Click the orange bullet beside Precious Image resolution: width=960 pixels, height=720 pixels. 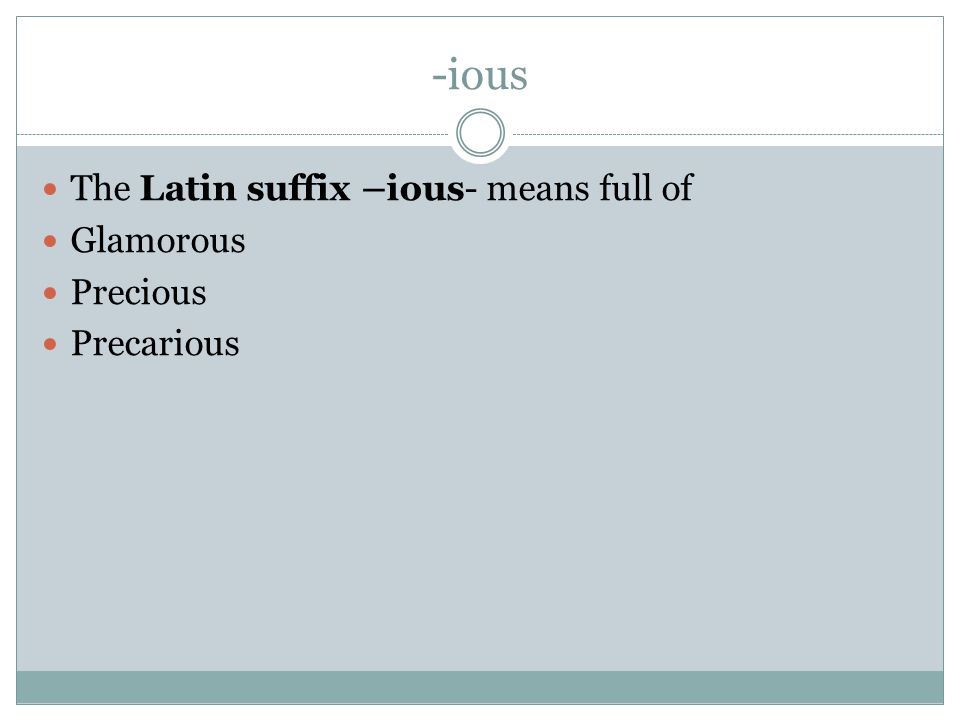pos(50,293)
